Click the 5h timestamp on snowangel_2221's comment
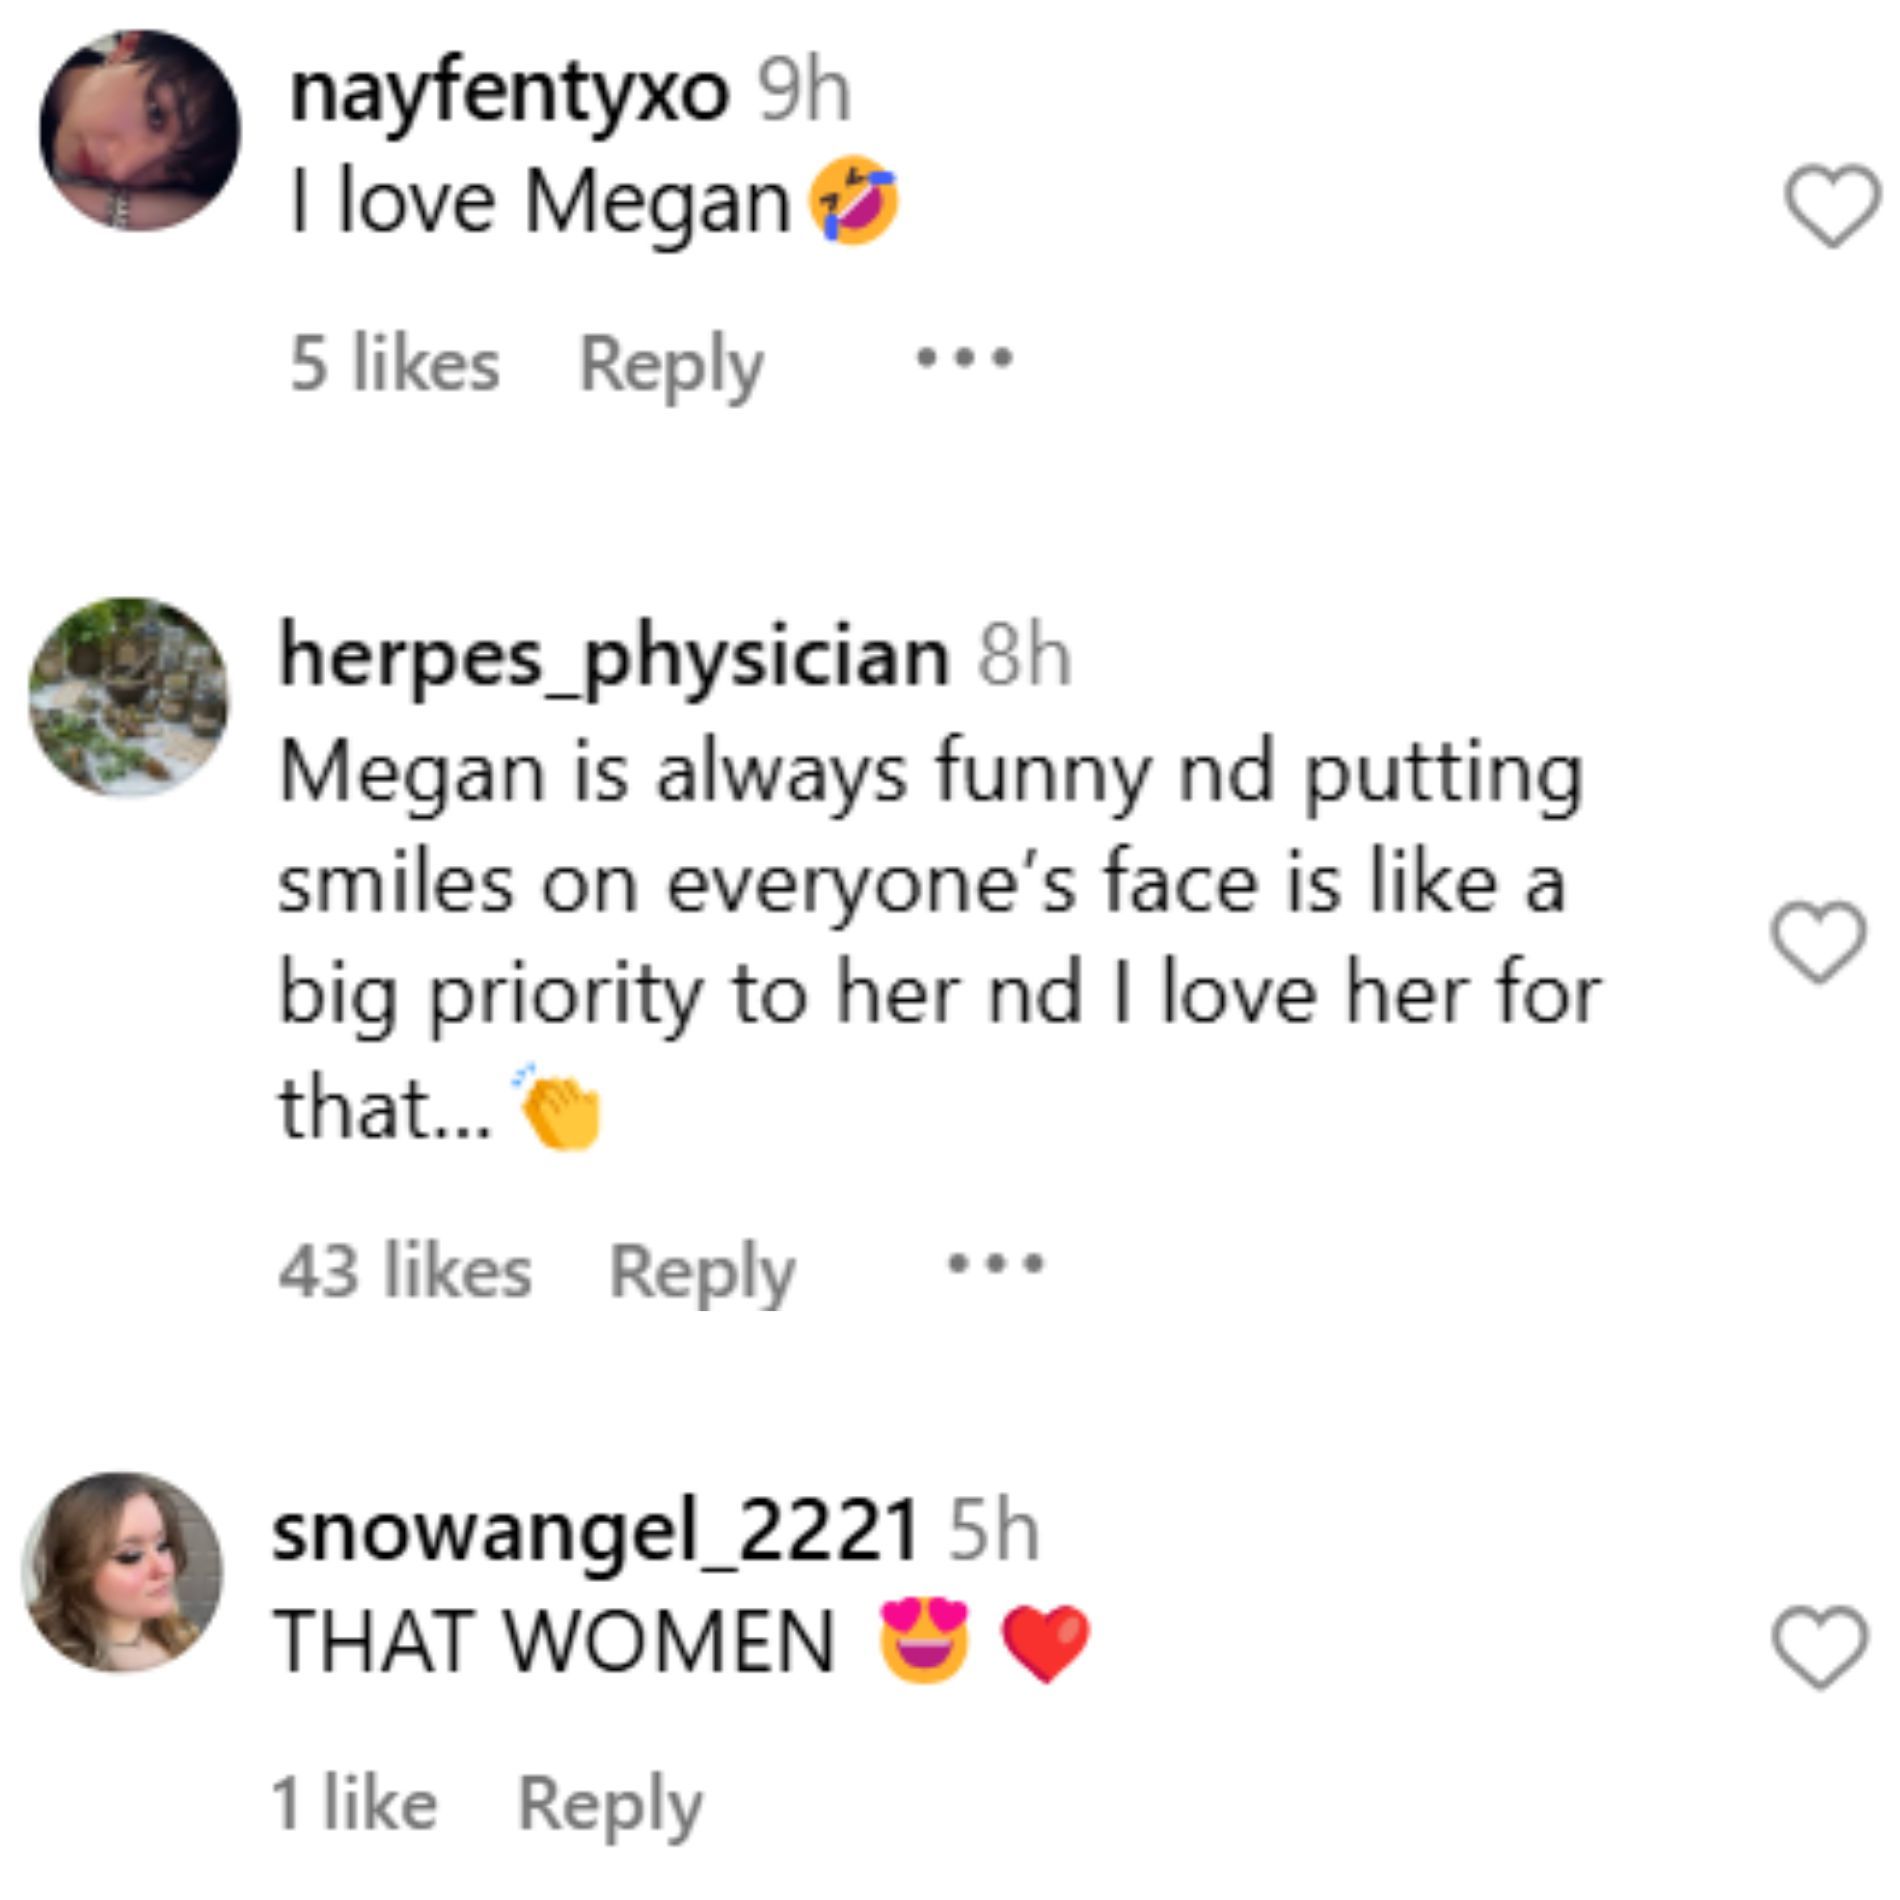1900x1900 pixels. pyautogui.click(x=993, y=1532)
